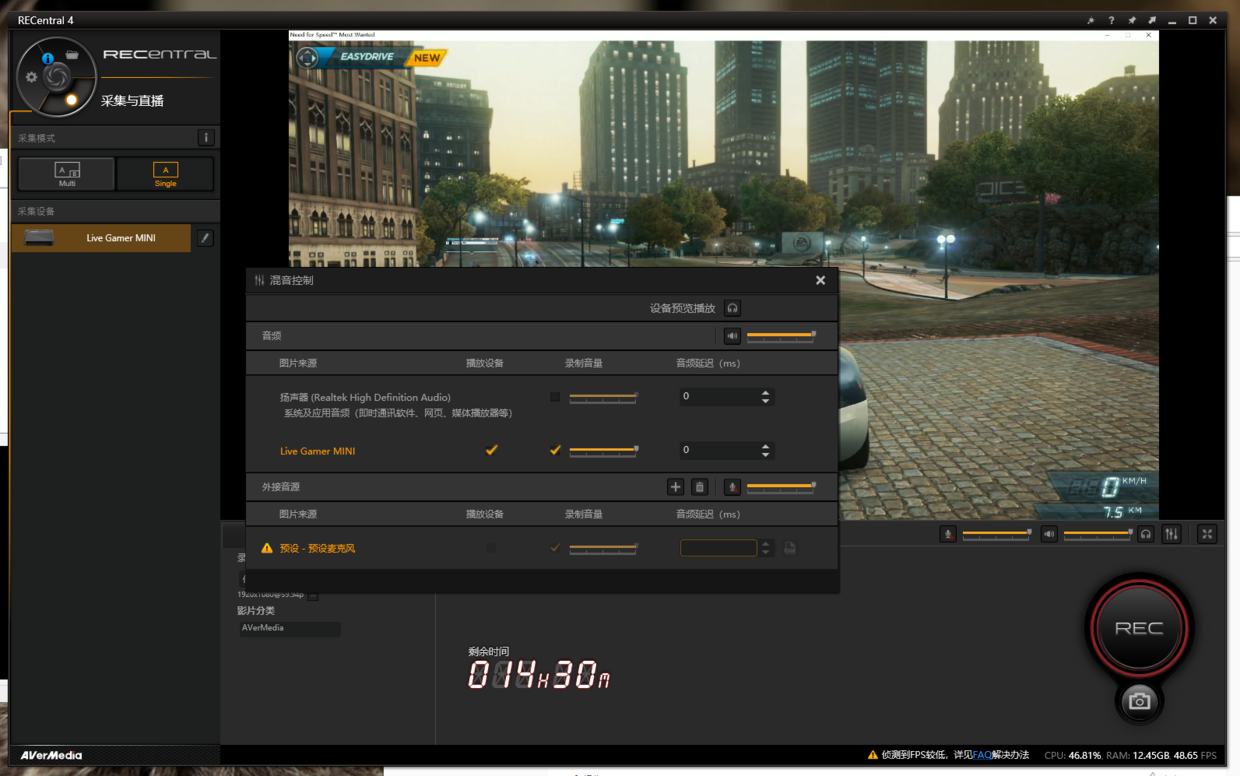Delete external audio source with trash icon
Image resolution: width=1240 pixels, height=776 pixels.
(700, 487)
